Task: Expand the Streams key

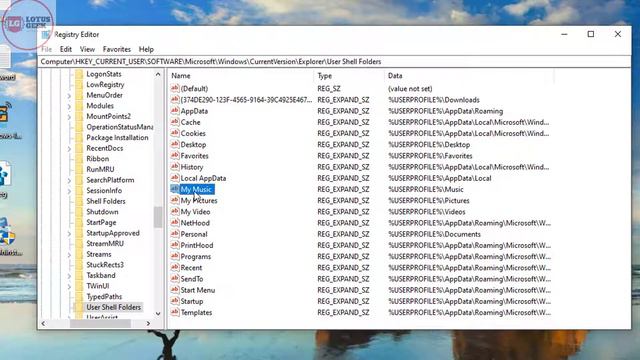Action: (69, 255)
